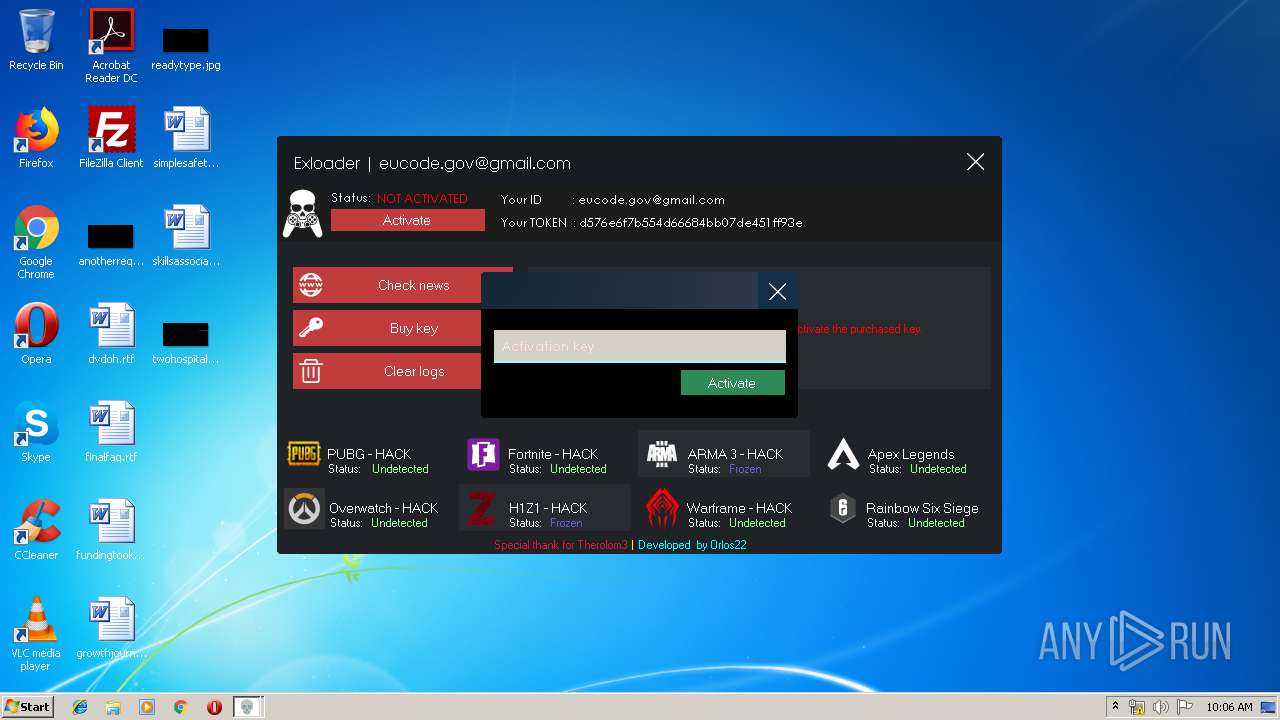Click the key icon beside Buy key
The width and height of the screenshot is (1280, 720).
coord(311,328)
